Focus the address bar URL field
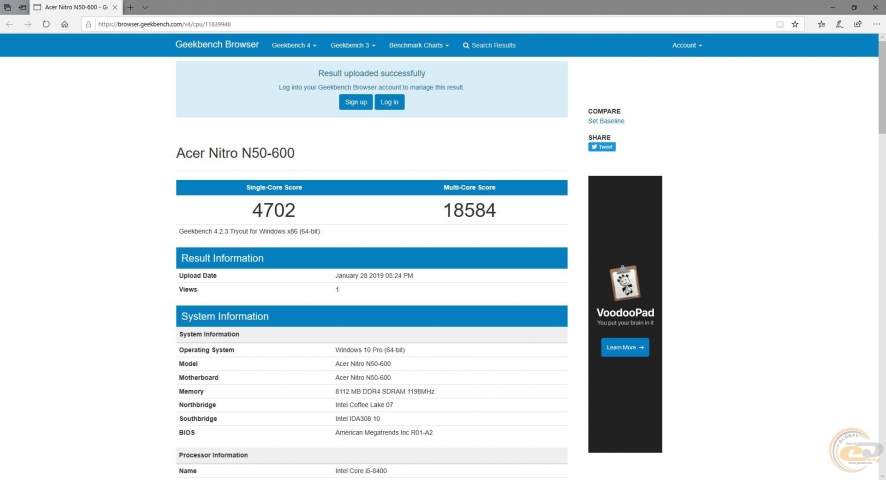Image resolution: width=886 pixels, height=480 pixels. point(429,24)
